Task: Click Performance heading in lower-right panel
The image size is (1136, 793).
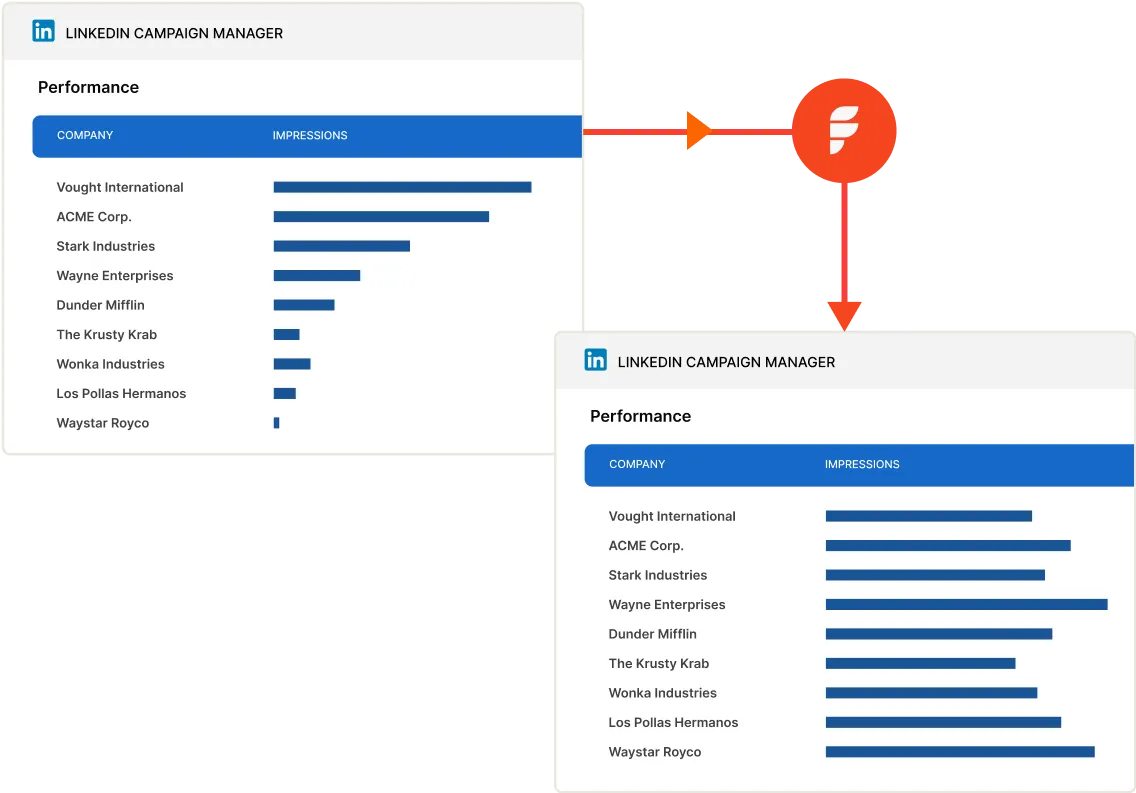Action: tap(640, 416)
